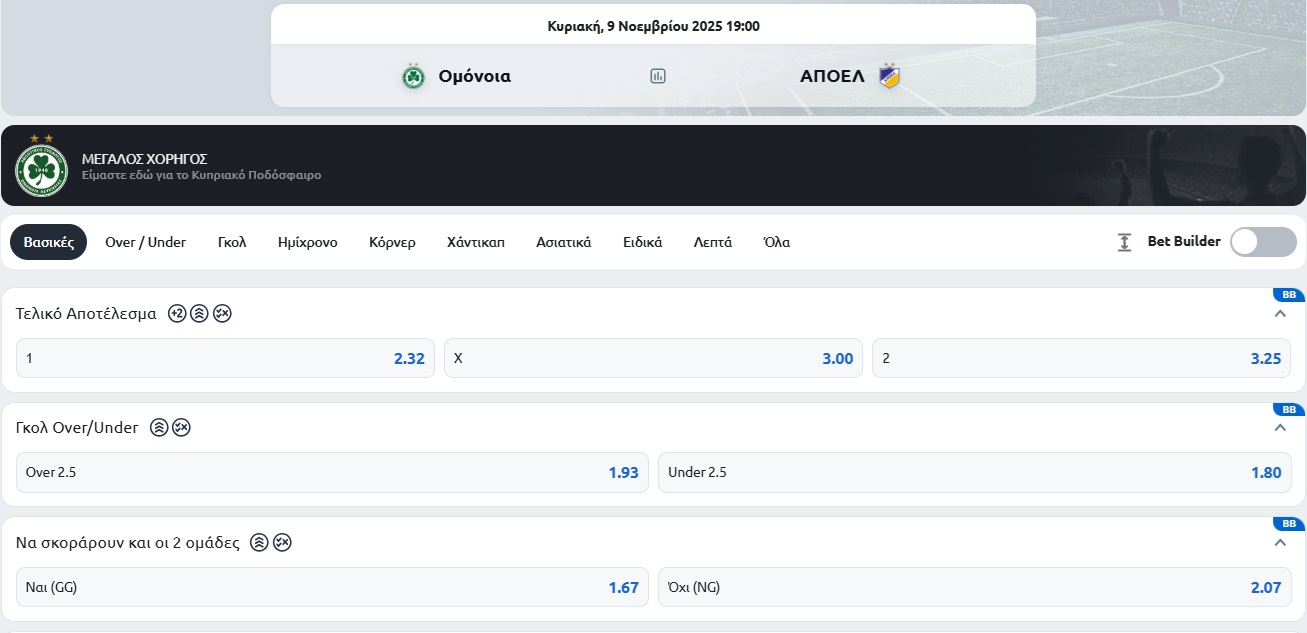Select the Ημίχρονο tab
Viewport: 1307px width, 633px height.
pos(308,242)
